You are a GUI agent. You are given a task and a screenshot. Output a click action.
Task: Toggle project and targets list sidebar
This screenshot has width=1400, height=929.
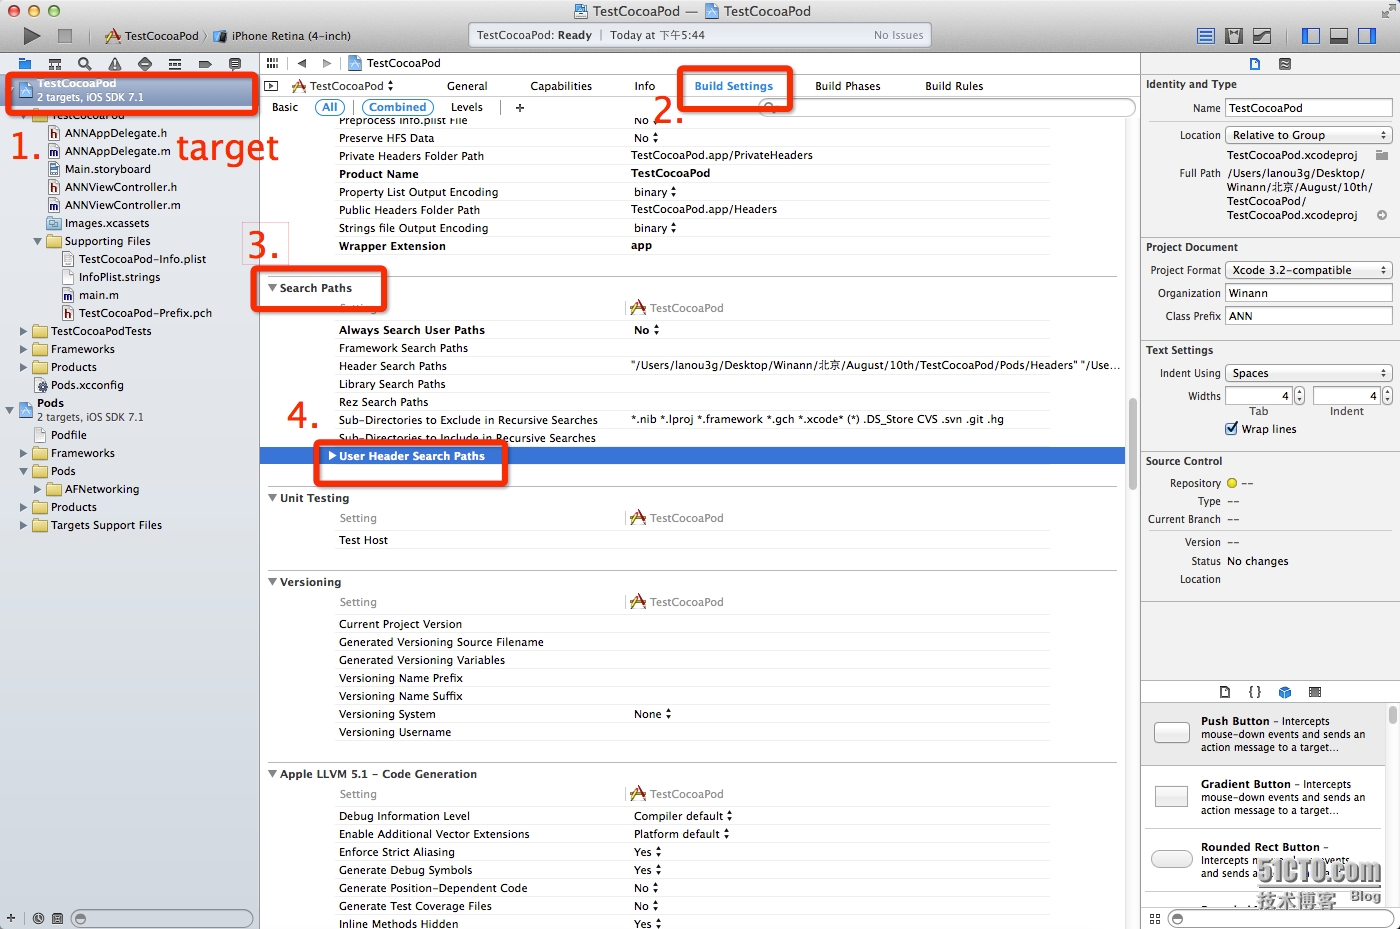(271, 86)
